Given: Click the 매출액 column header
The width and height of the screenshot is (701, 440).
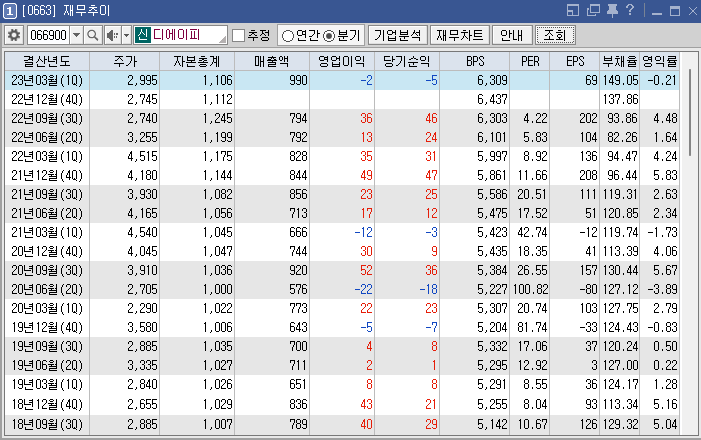Looking at the screenshot, I should pos(272,61).
